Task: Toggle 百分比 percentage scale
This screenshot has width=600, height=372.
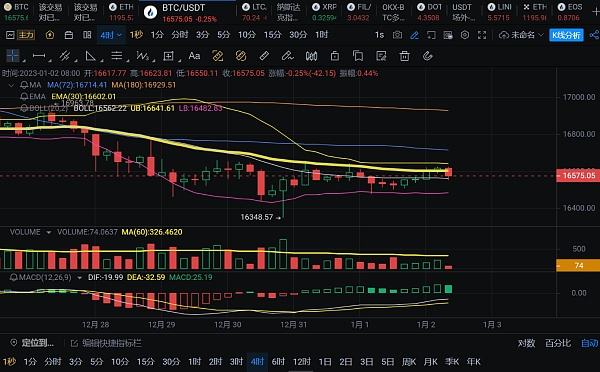Action: tap(558, 343)
